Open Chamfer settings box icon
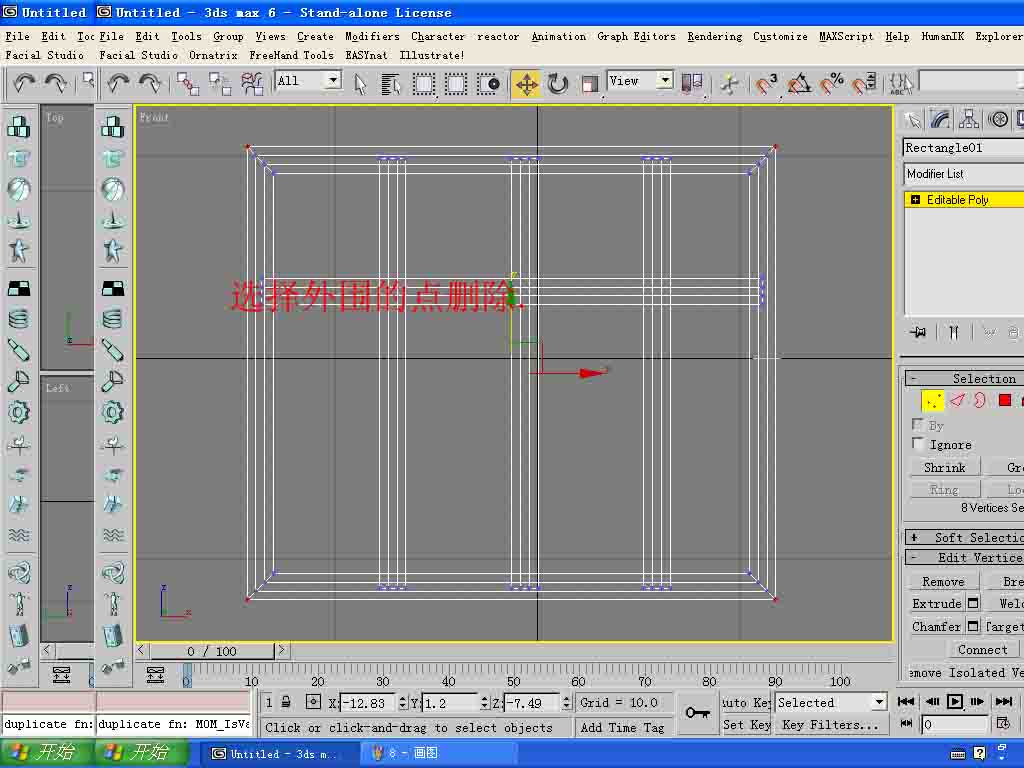This screenshot has width=1024, height=768. pos(973,626)
